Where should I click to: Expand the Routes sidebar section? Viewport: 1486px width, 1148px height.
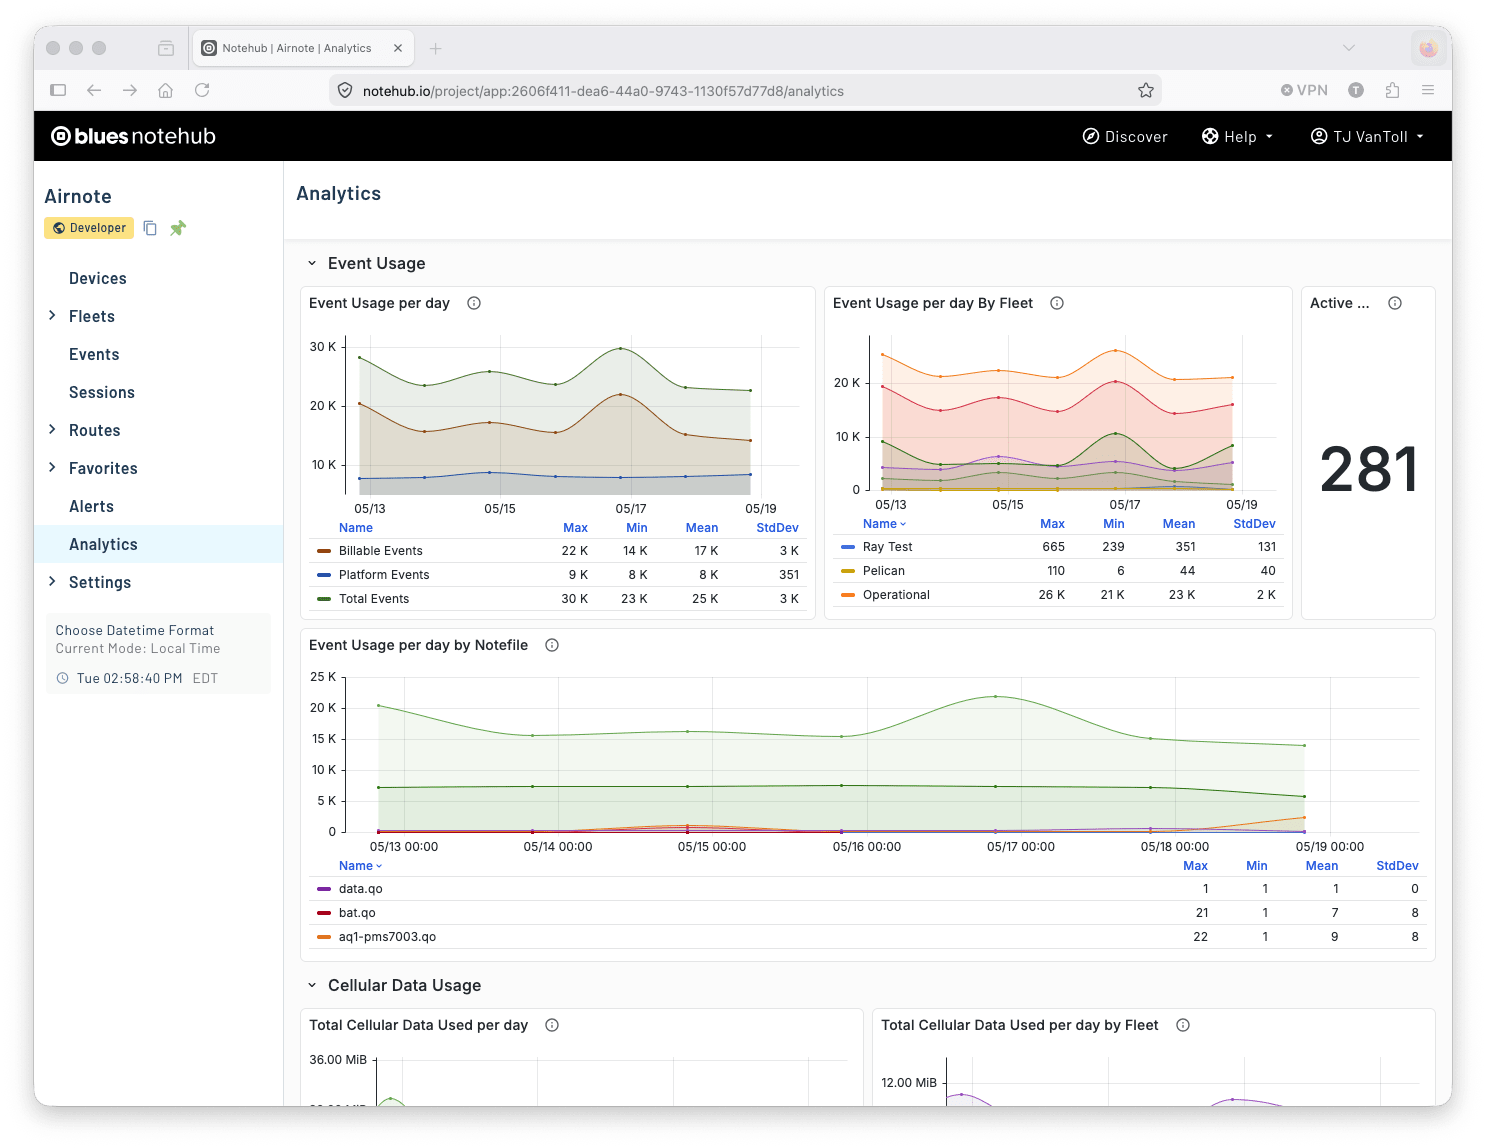[x=52, y=430]
